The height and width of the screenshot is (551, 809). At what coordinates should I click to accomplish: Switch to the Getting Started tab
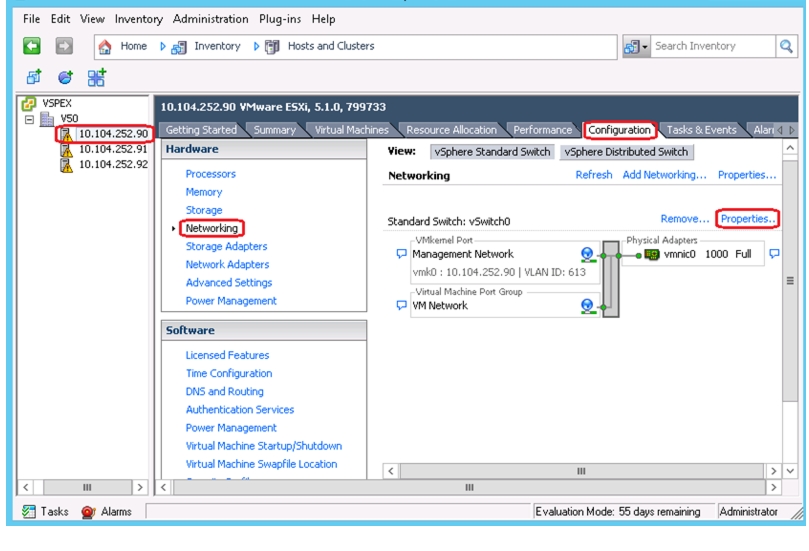201,130
